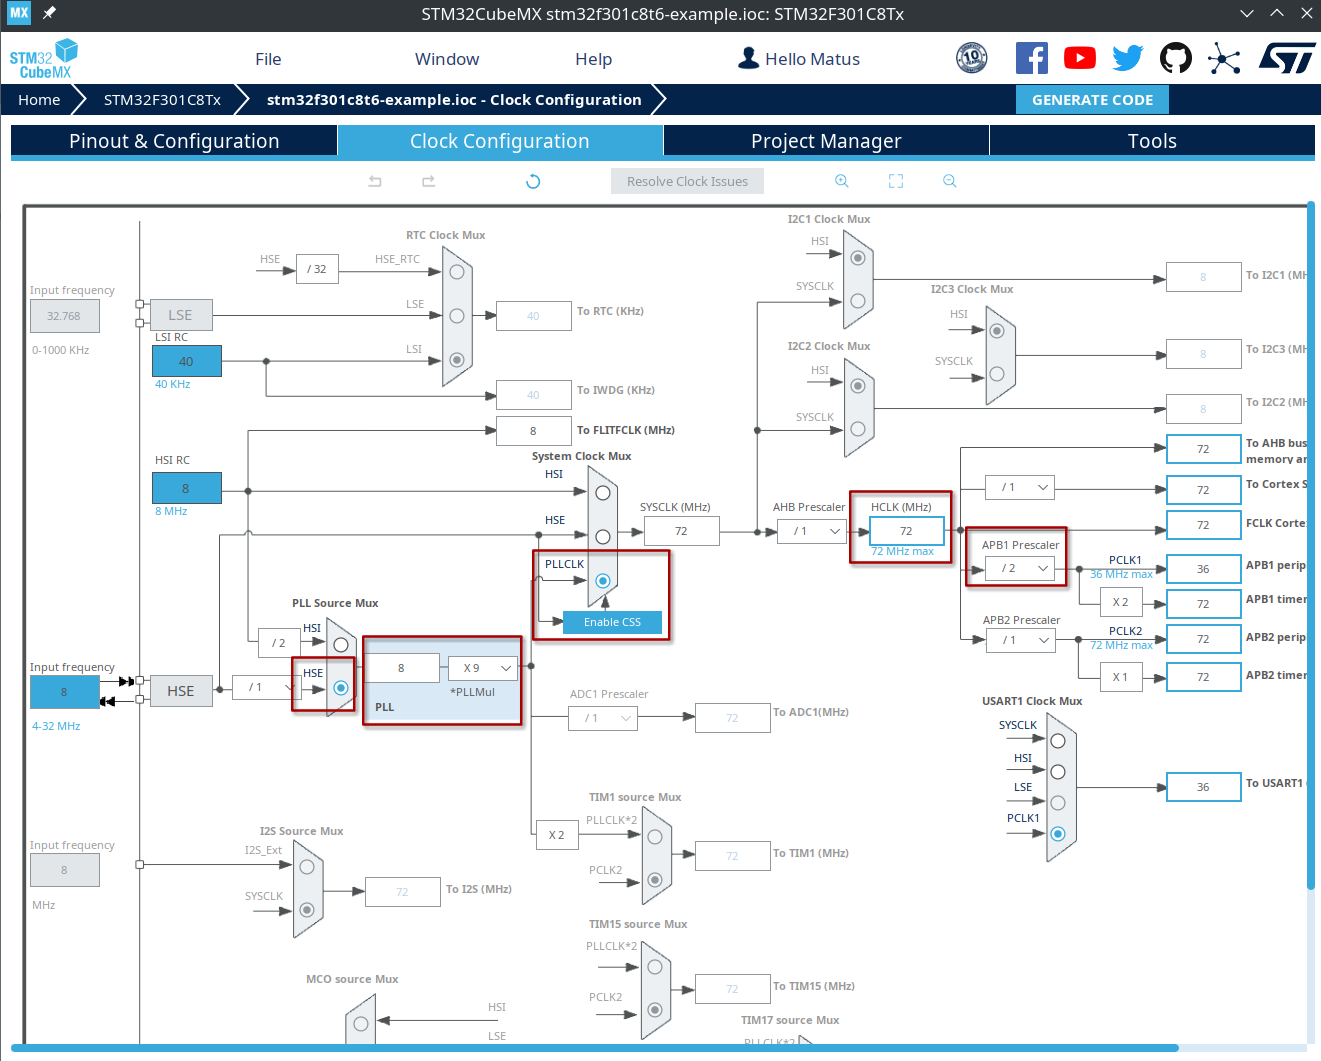
Task: Select SYSCLK in USART1 Clock Mux
Action: tap(1058, 740)
